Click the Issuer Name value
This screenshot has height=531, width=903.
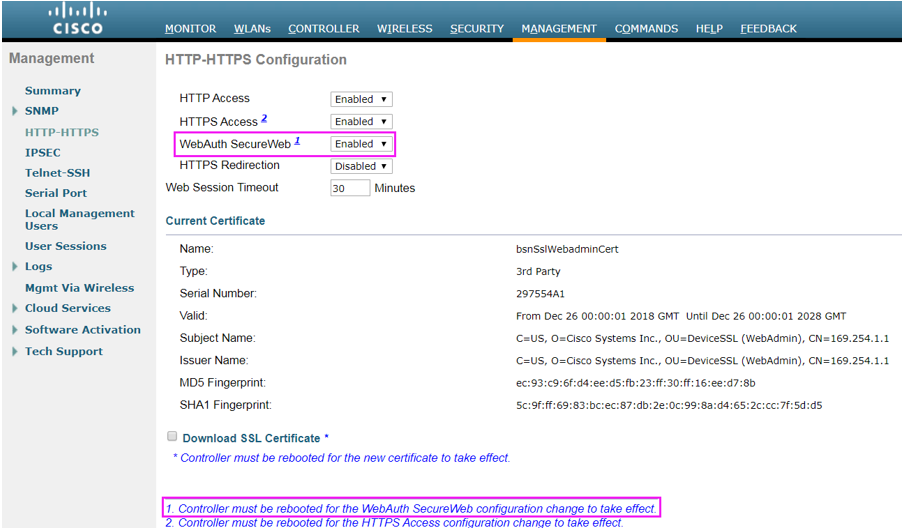tap(703, 361)
